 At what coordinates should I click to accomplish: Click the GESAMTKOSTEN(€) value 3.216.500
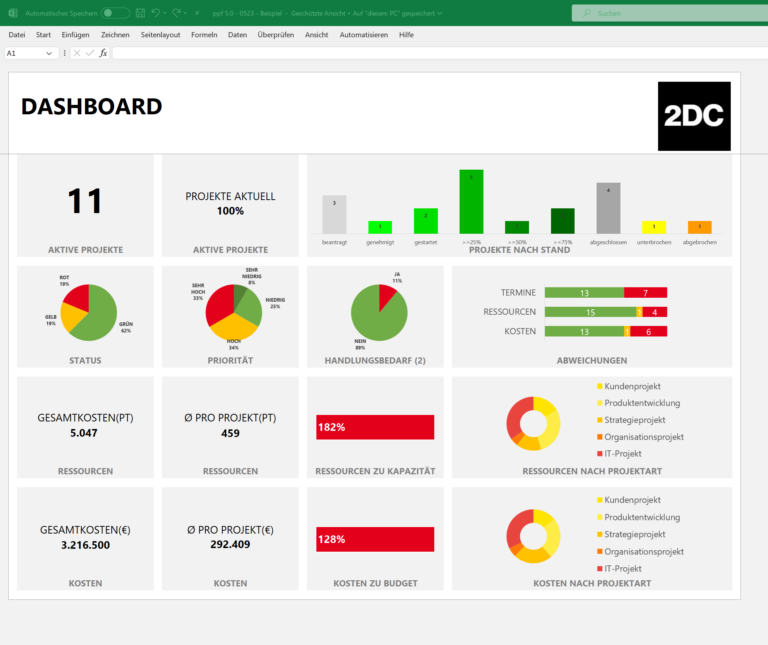click(85, 545)
